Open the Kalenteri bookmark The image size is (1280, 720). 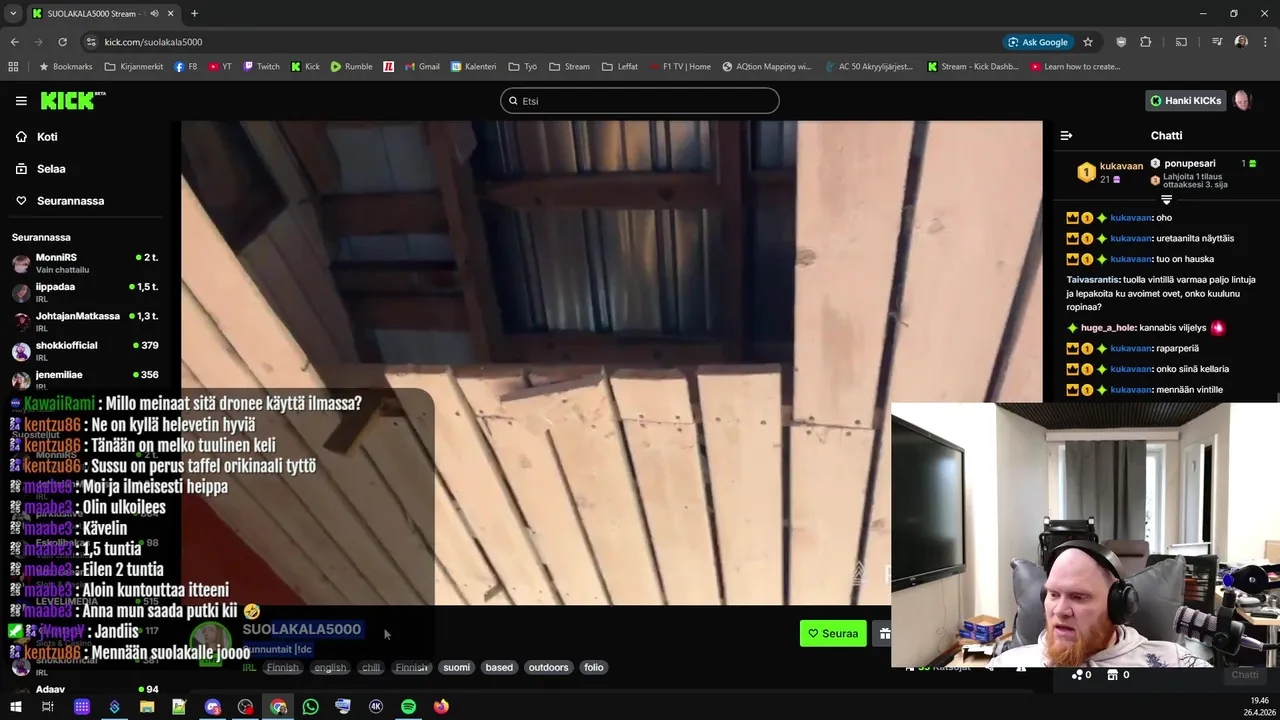point(473,67)
